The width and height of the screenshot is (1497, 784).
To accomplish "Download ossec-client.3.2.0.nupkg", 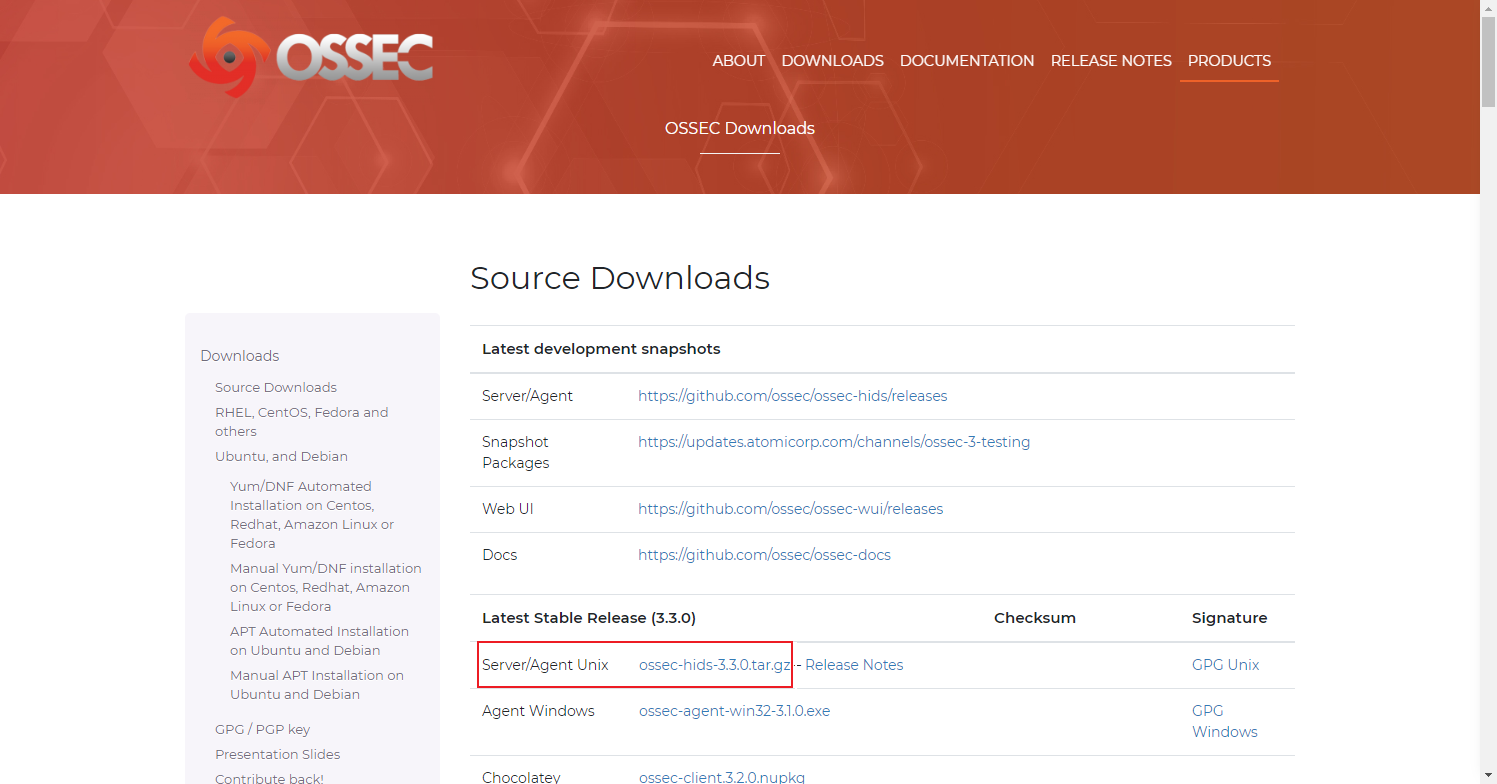I will click(x=722, y=777).
